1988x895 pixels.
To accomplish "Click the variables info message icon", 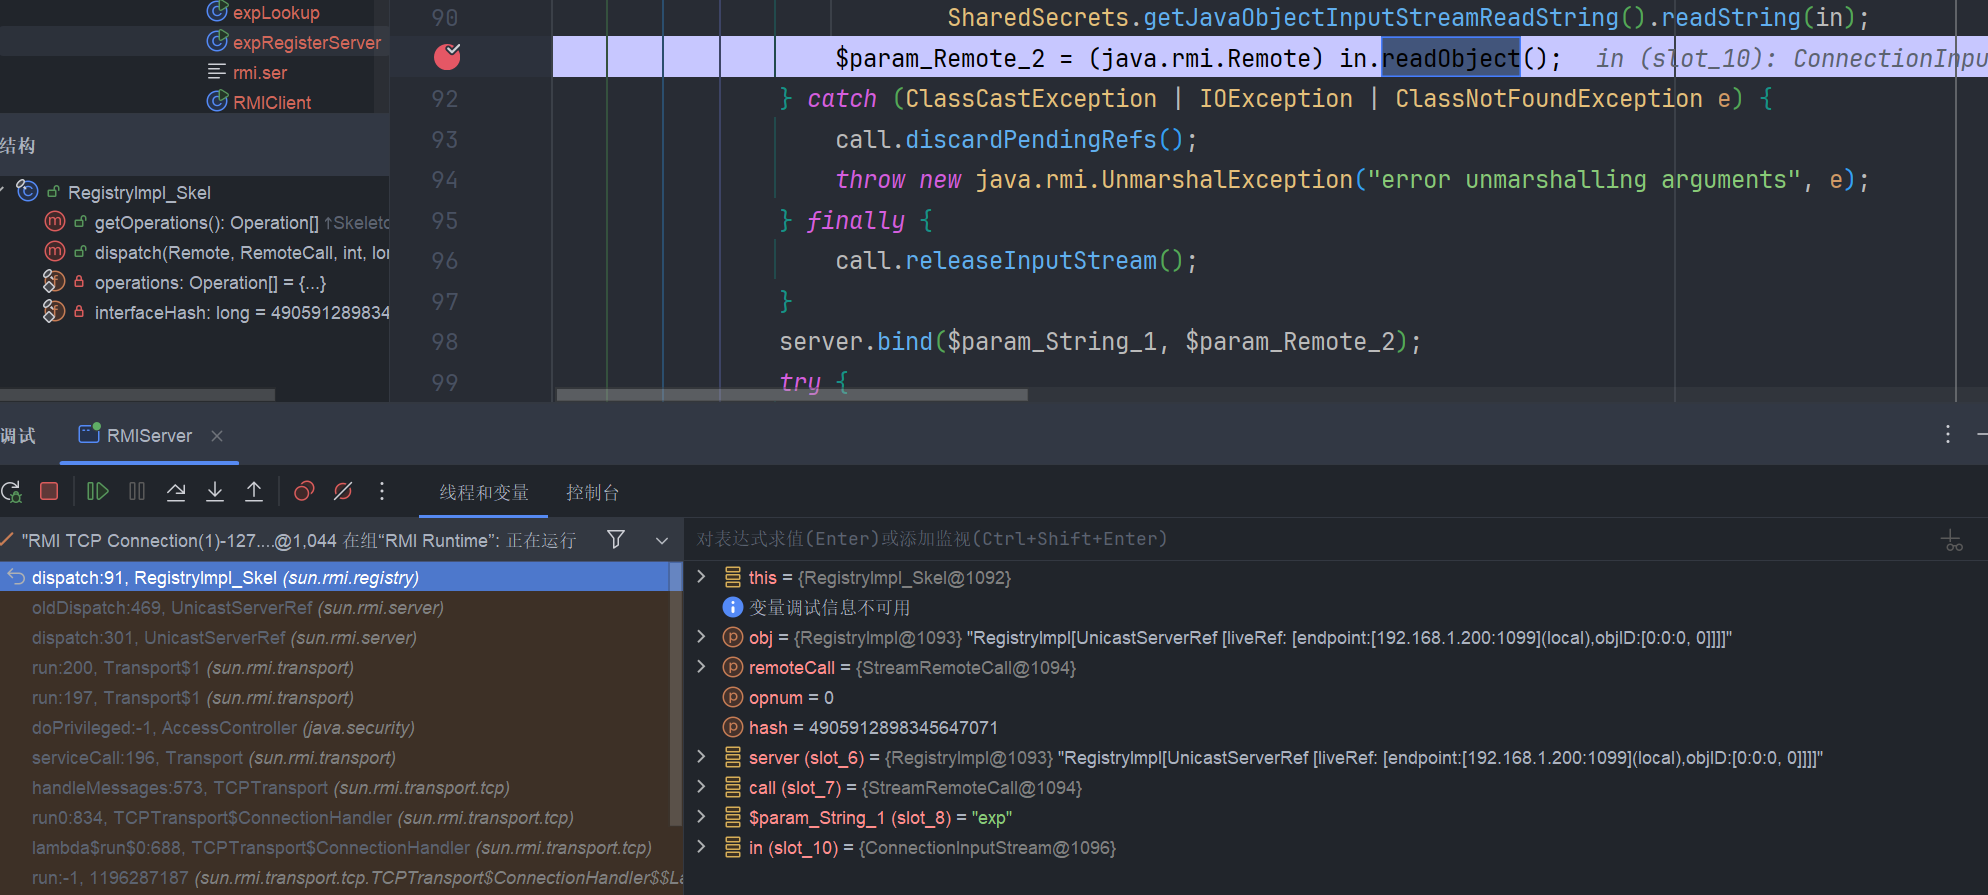I will tap(732, 607).
